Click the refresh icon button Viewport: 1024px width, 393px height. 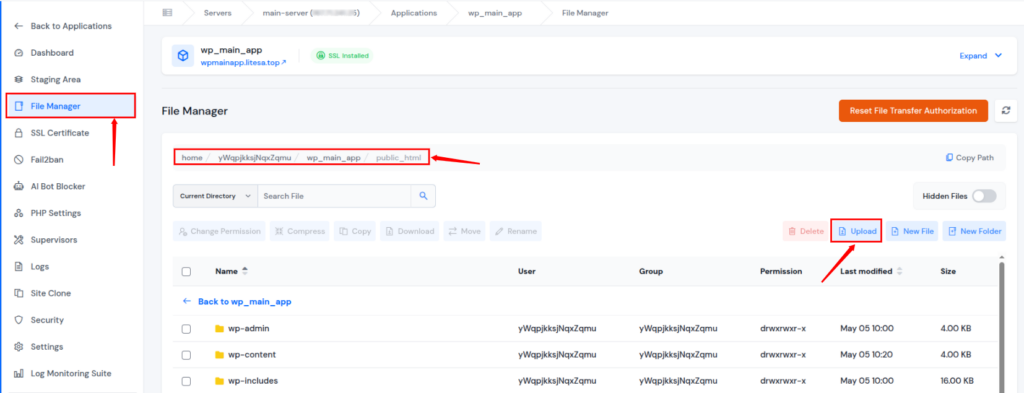coord(1006,111)
